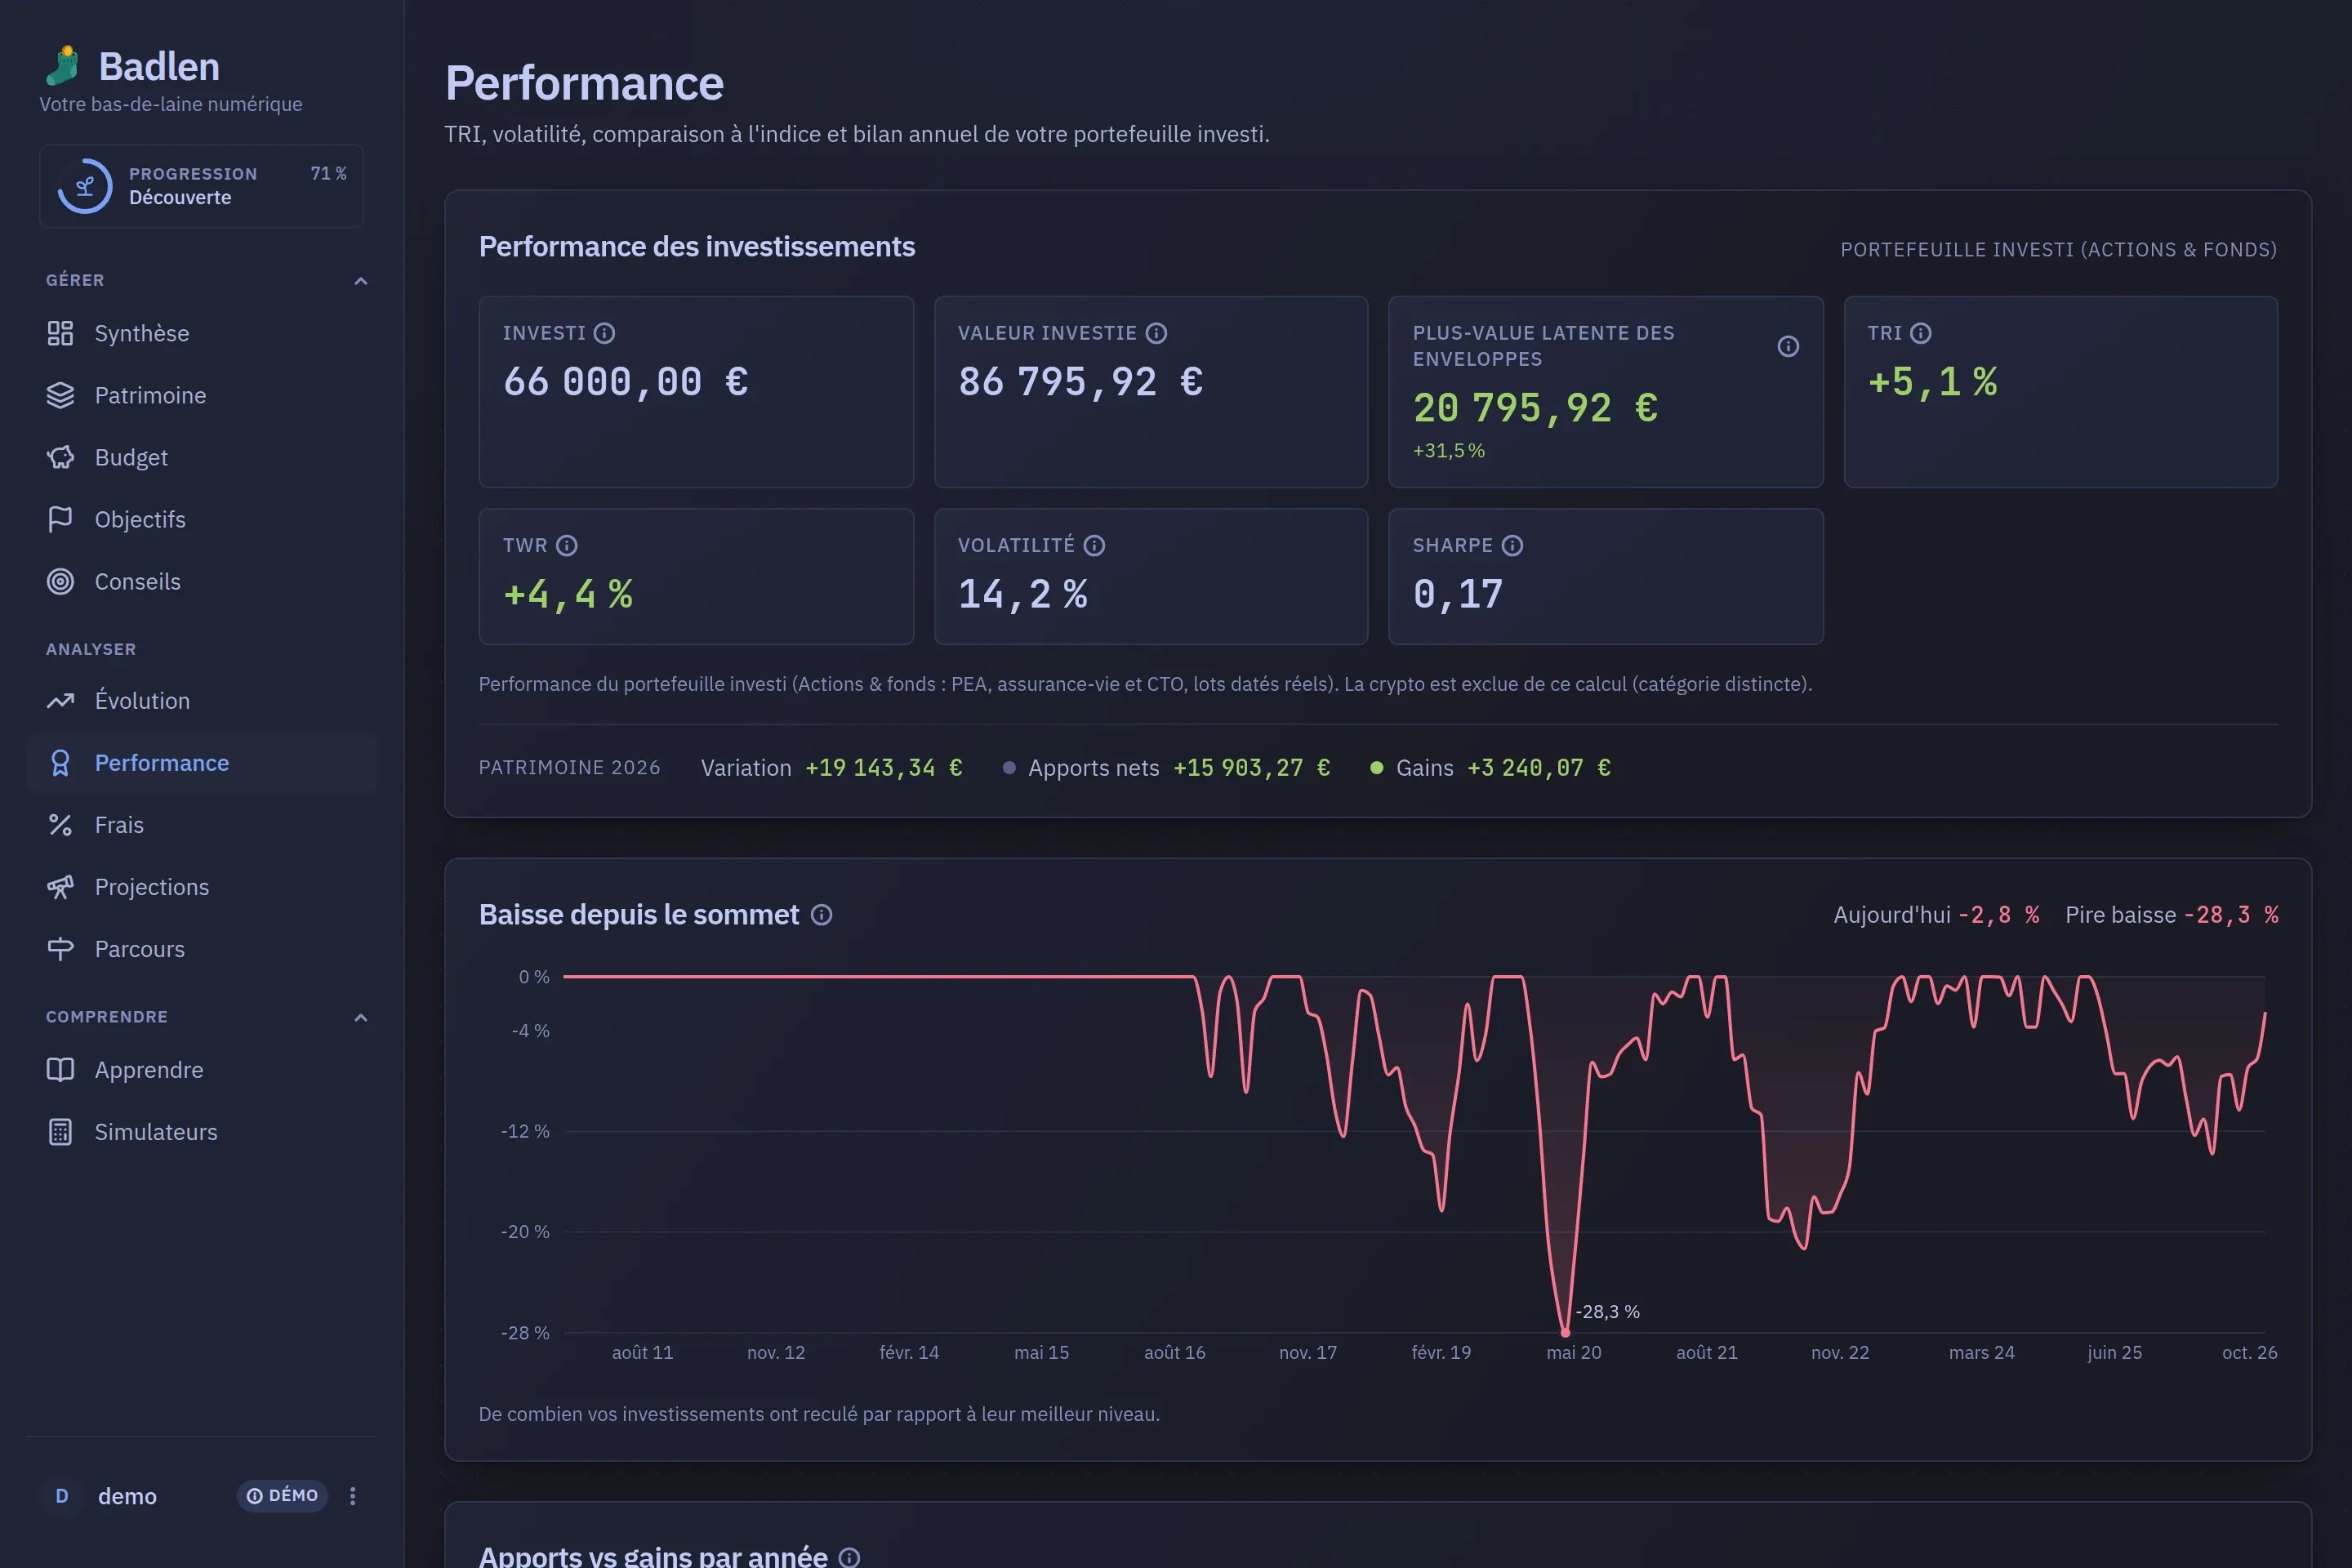
Task: Open the info icon beside TWR
Action: pos(567,545)
